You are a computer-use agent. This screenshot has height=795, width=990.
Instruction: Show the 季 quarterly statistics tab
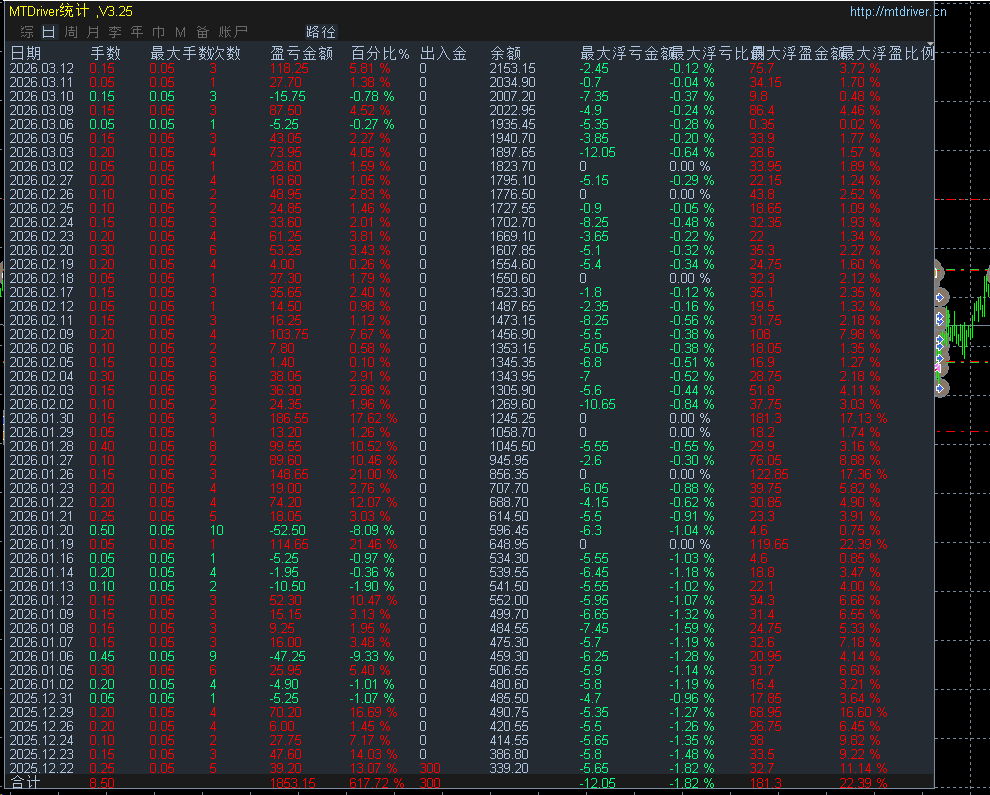[114, 32]
